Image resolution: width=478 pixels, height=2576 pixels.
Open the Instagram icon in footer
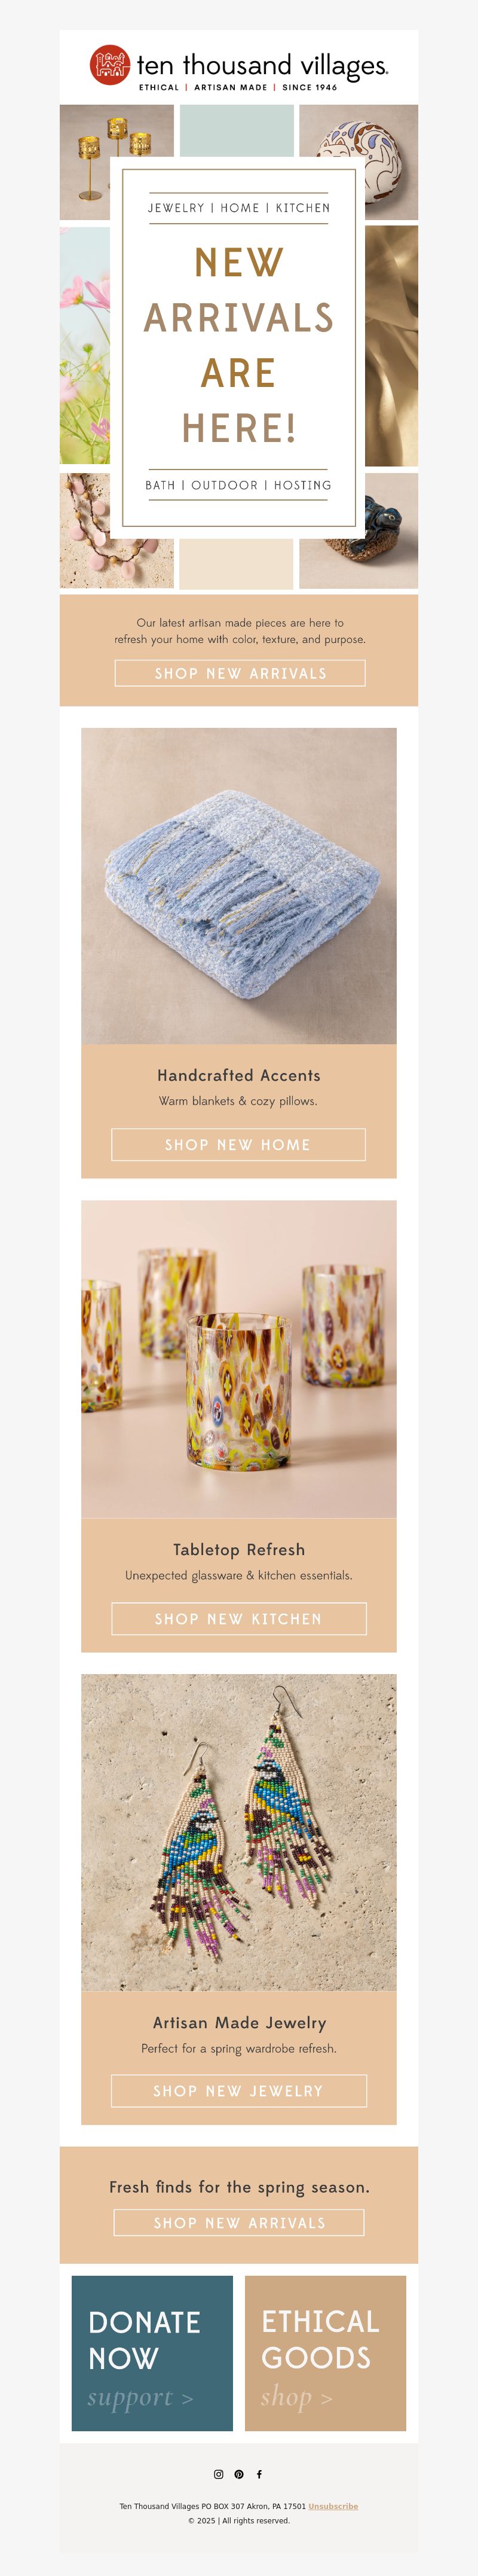click(x=218, y=2474)
